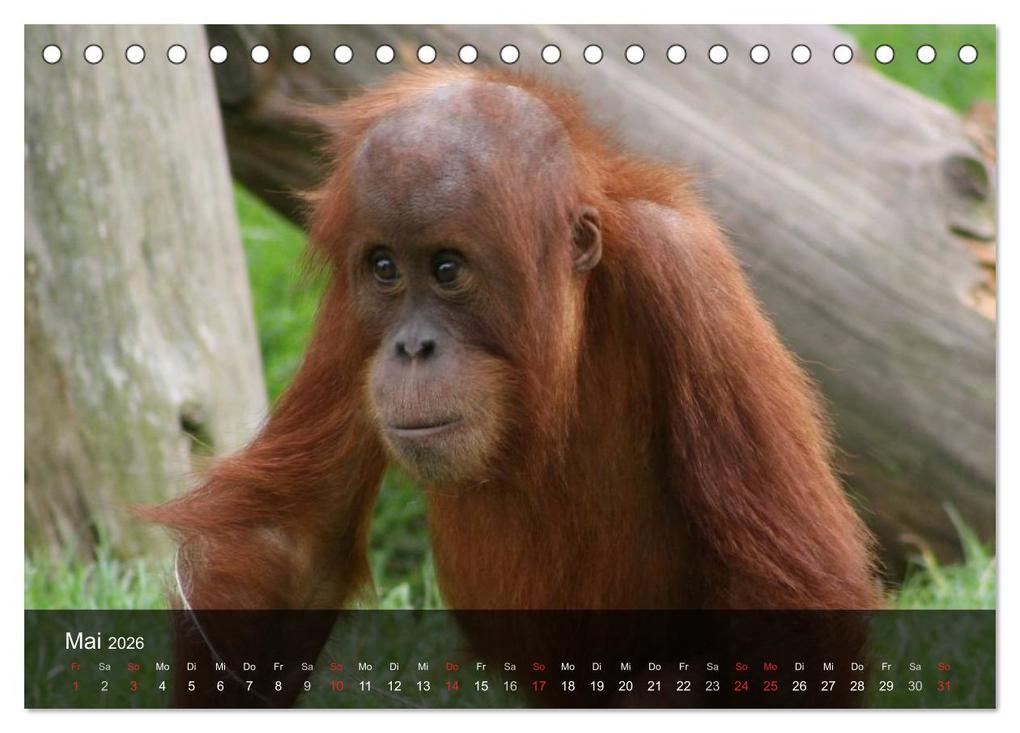This screenshot has height=733, width=1020.
Task: Select day 28 under Do
Action: [857, 686]
